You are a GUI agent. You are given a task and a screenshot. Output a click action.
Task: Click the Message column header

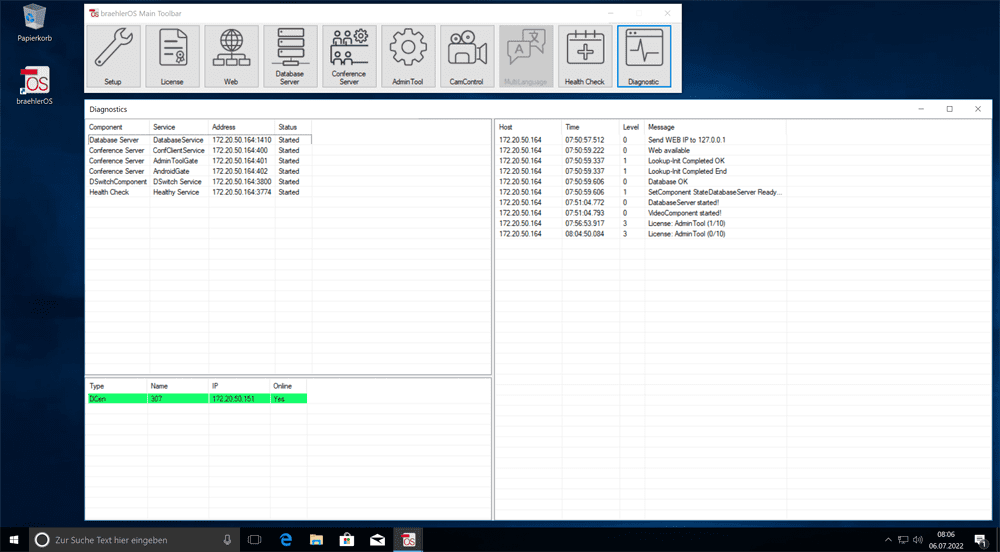[x=715, y=127]
